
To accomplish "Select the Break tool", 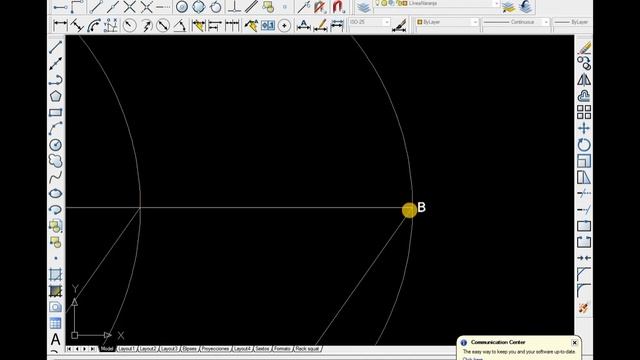I will point(584,242).
